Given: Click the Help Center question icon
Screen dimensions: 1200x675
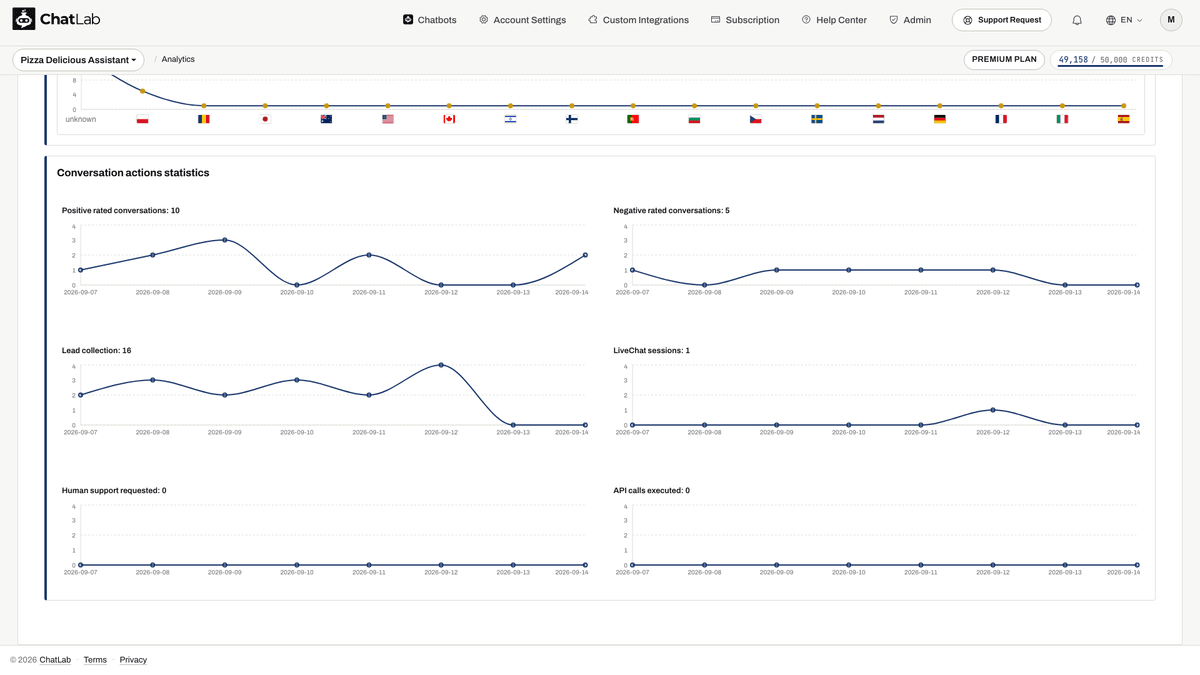Looking at the screenshot, I should (x=806, y=20).
